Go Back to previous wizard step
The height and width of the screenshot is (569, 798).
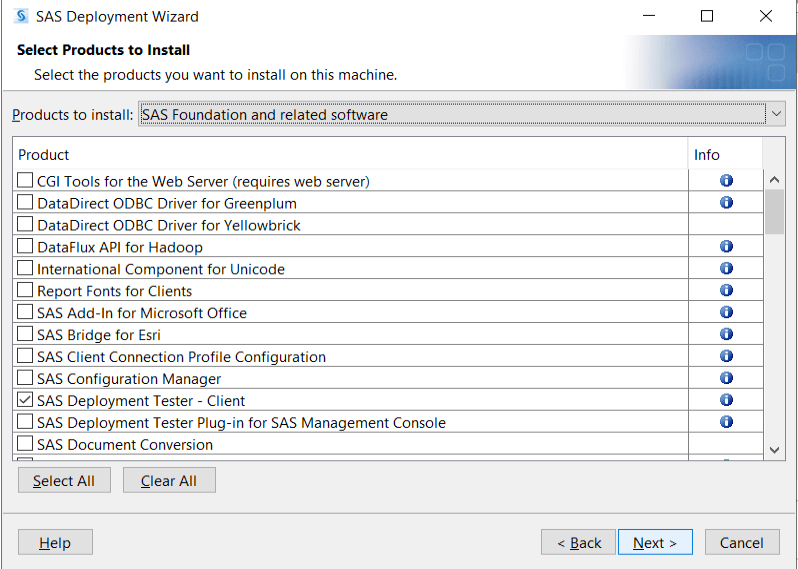(x=579, y=543)
